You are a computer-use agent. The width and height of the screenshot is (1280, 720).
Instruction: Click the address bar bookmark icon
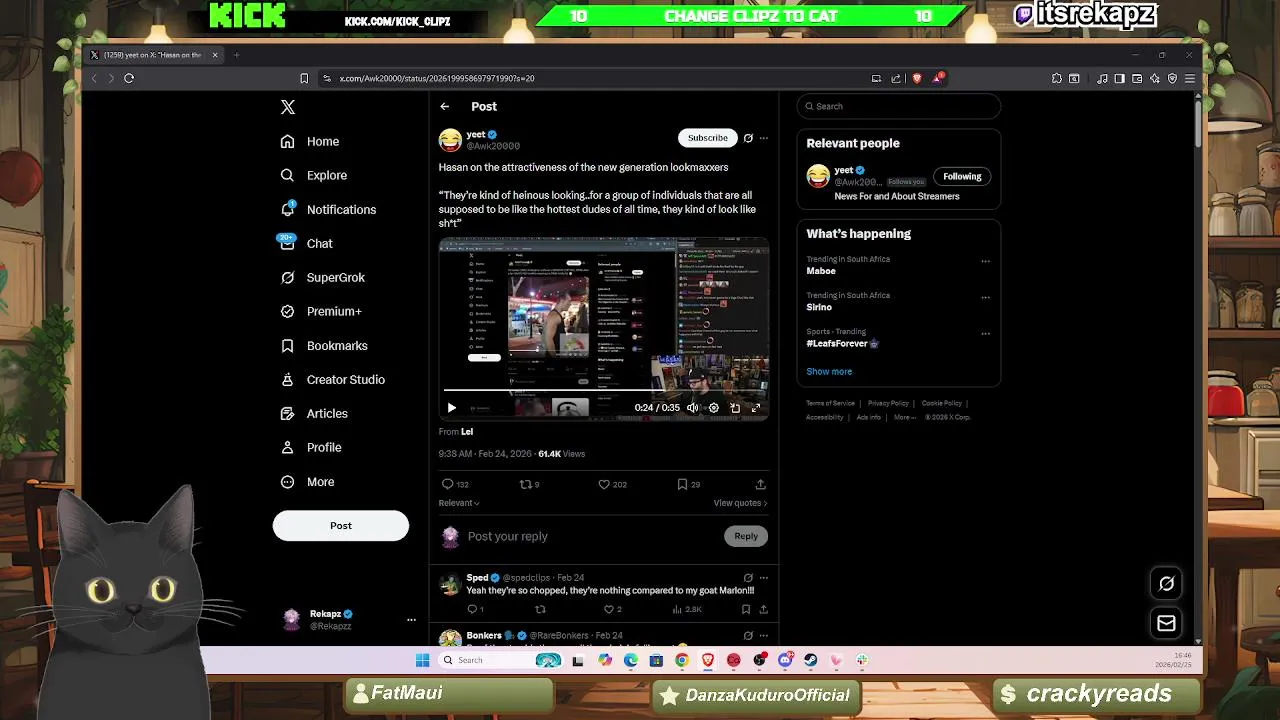tap(304, 78)
